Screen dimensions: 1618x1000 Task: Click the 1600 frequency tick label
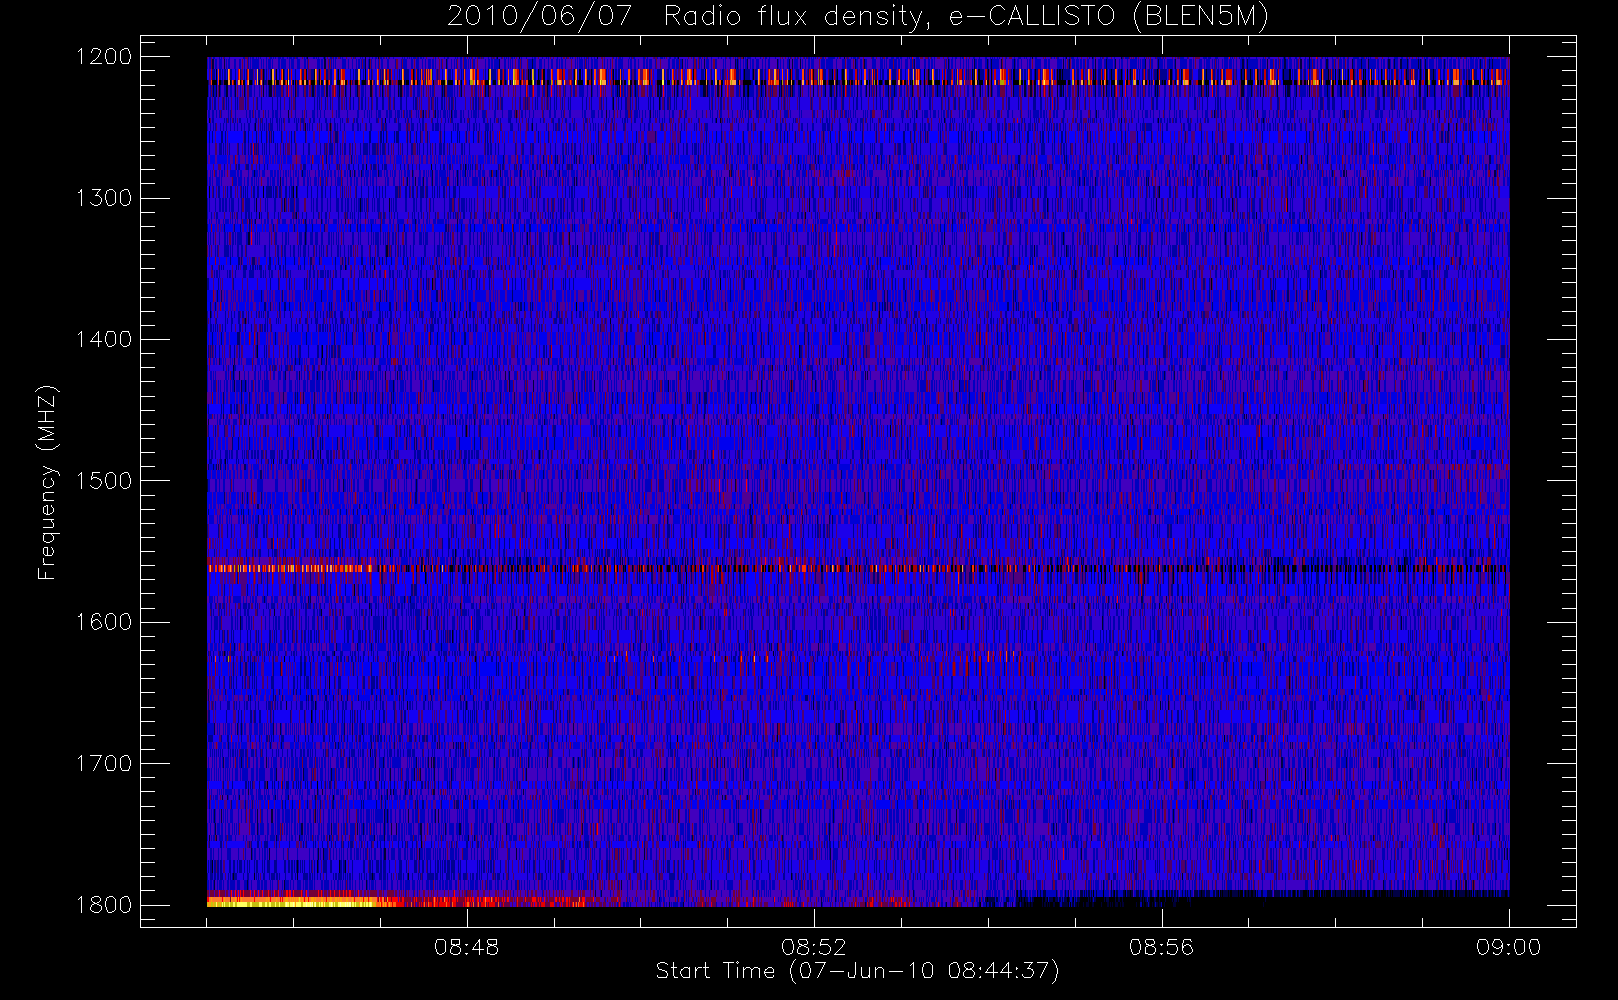click(x=104, y=622)
